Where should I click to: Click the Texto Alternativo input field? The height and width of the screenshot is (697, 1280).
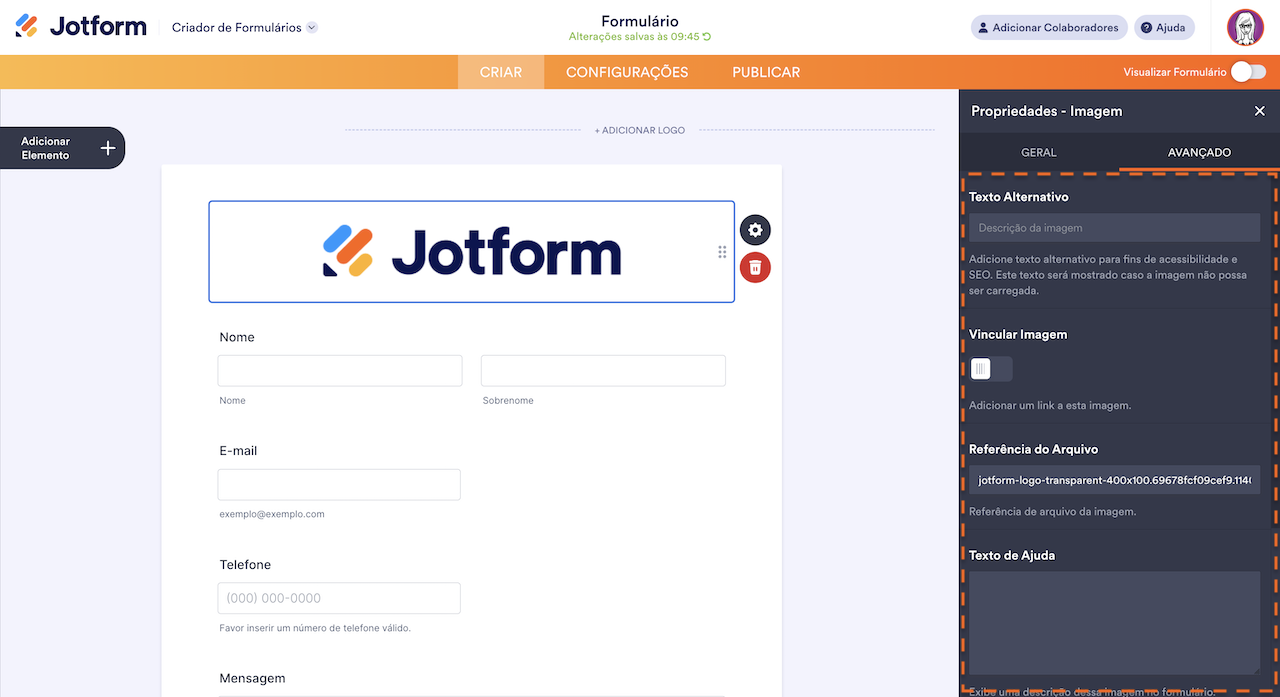tap(1114, 227)
